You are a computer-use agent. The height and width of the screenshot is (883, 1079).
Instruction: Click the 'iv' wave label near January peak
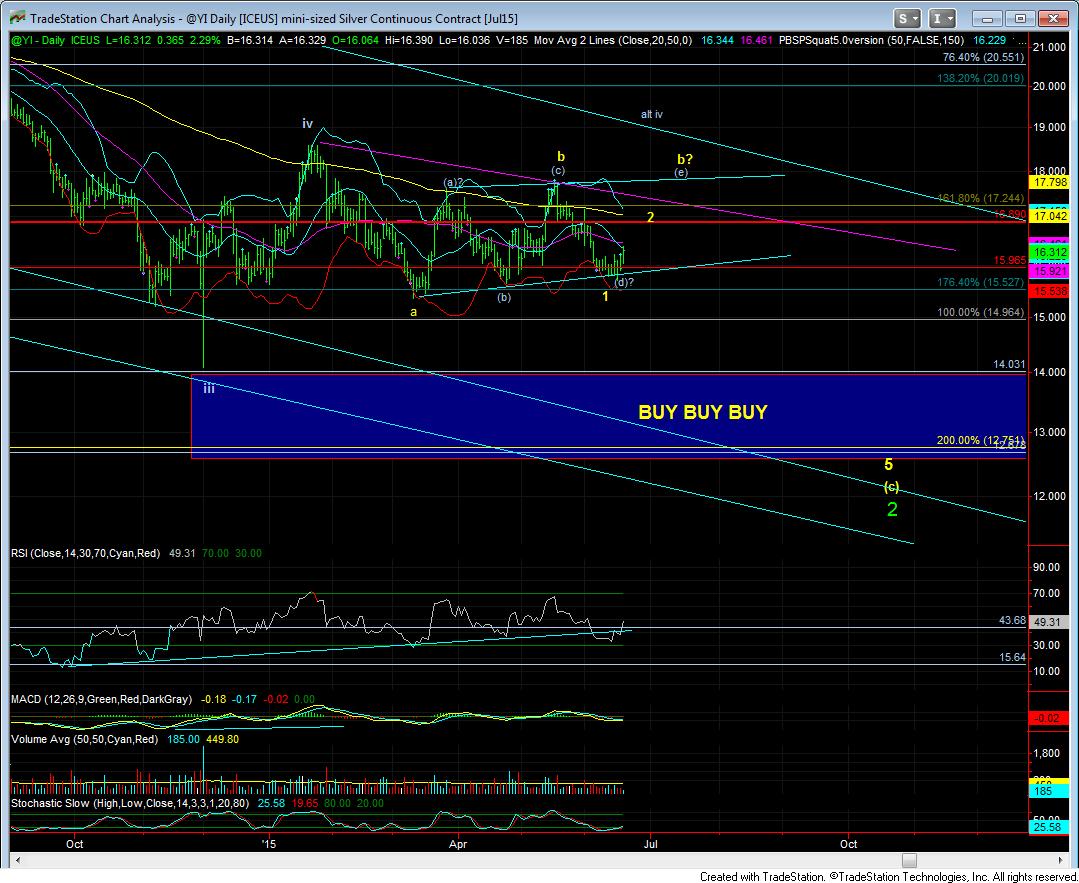tap(308, 123)
